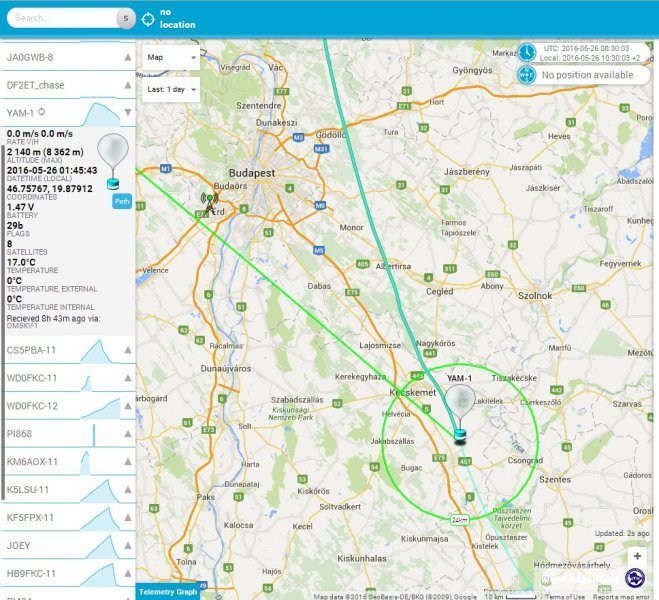Viewport: 659px width, 600px height.
Task: Select the JA0GWB-8 label
Action: (x=30, y=58)
